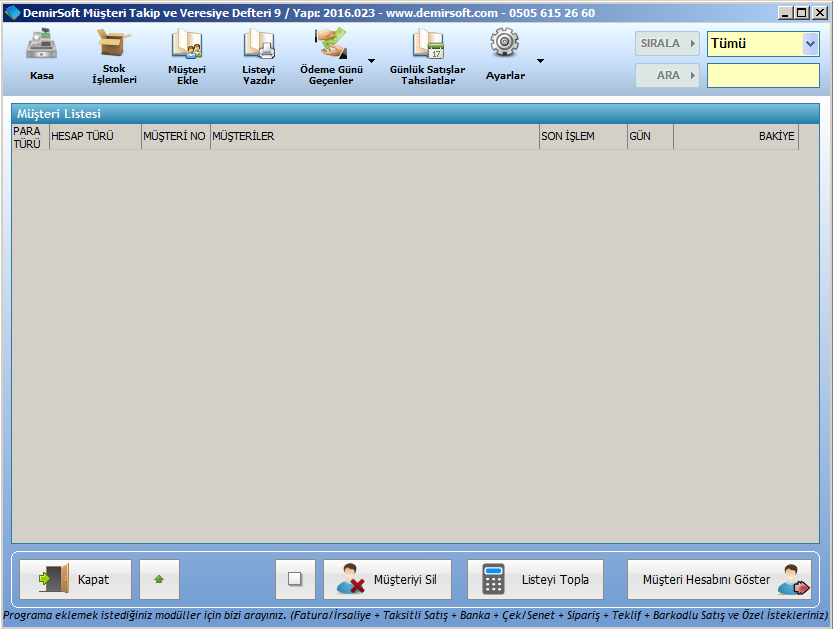Sort by HESAP TÜRÜ column header
833x629 pixels.
point(96,137)
